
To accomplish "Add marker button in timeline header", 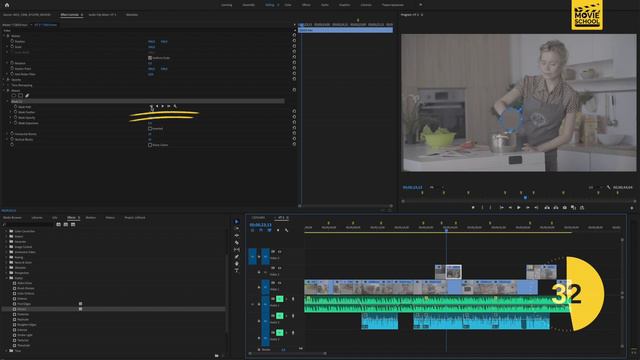I will [278, 230].
